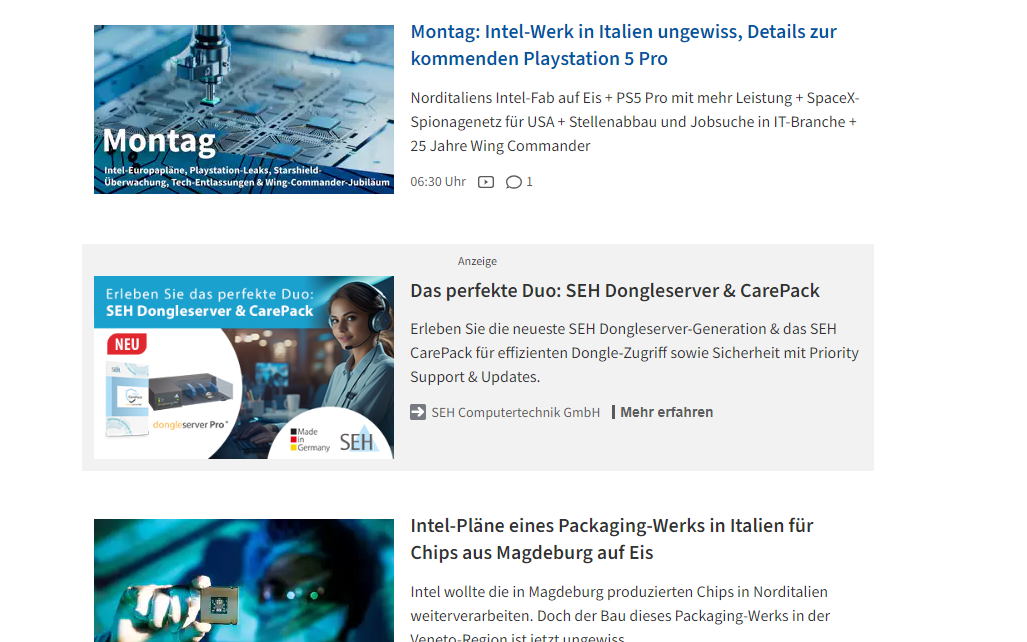Image resolution: width=1027 pixels, height=642 pixels.
Task: Click the arrow icon beside SEH Computertechnik GmbH
Action: click(x=418, y=412)
